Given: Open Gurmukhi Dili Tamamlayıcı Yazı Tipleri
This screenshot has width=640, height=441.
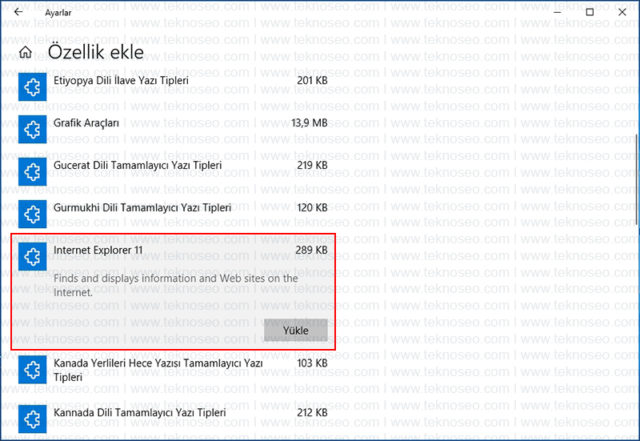Looking at the screenshot, I should pyautogui.click(x=142, y=207).
